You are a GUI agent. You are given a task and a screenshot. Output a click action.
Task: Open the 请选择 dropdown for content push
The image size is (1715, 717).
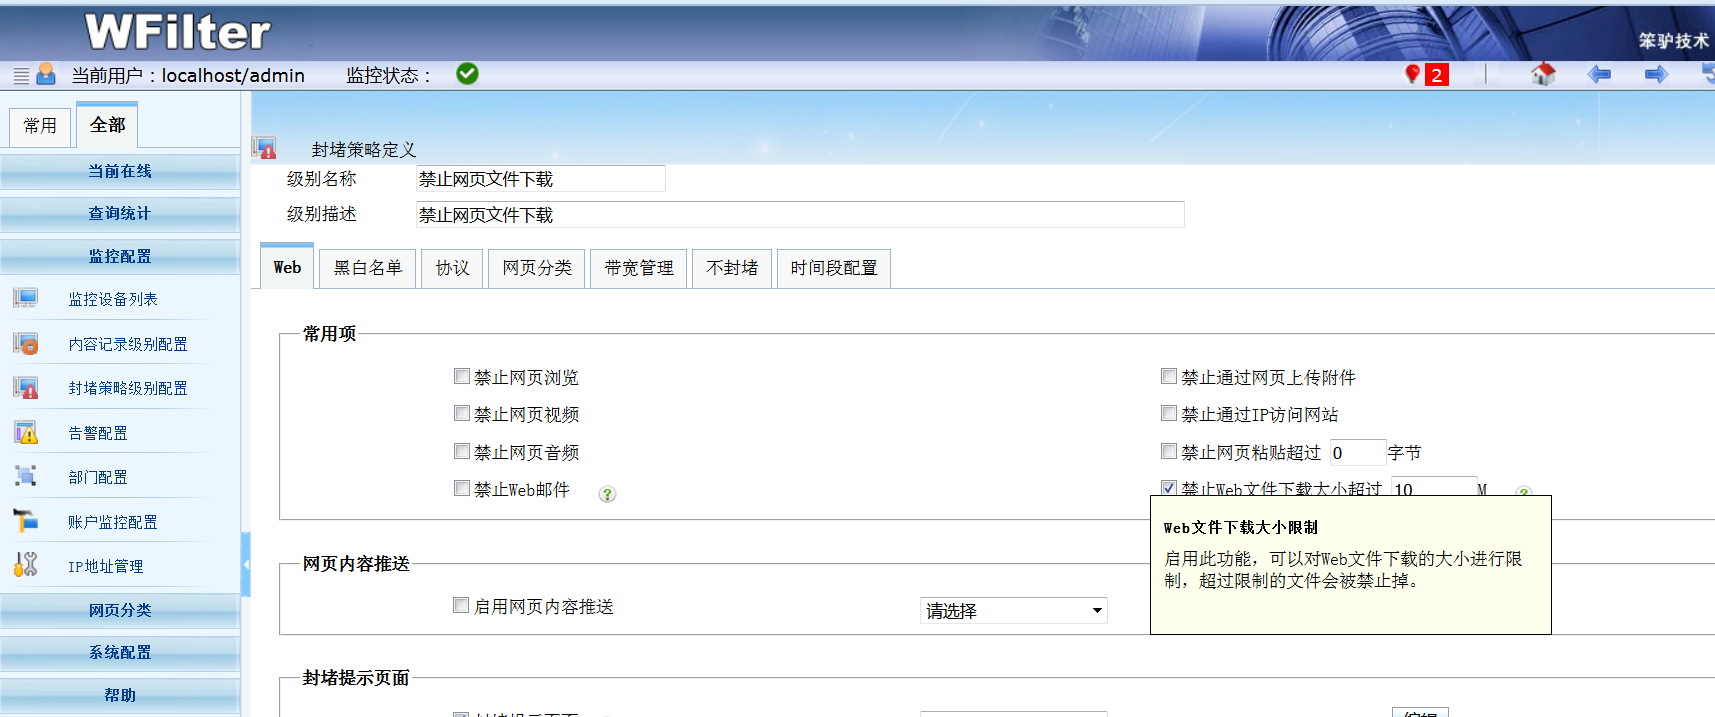point(1013,610)
